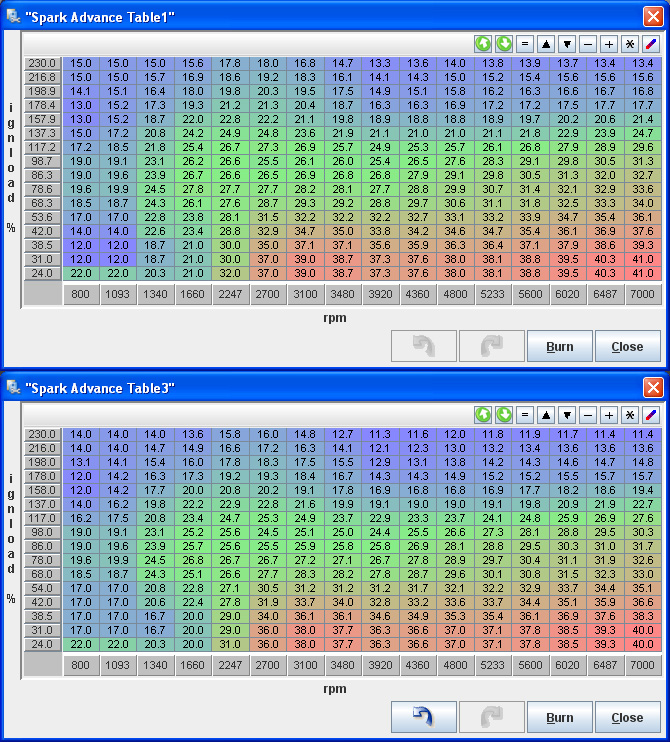
Task: Select the 230.0 ignload row header in Table3
Action: (x=43, y=434)
